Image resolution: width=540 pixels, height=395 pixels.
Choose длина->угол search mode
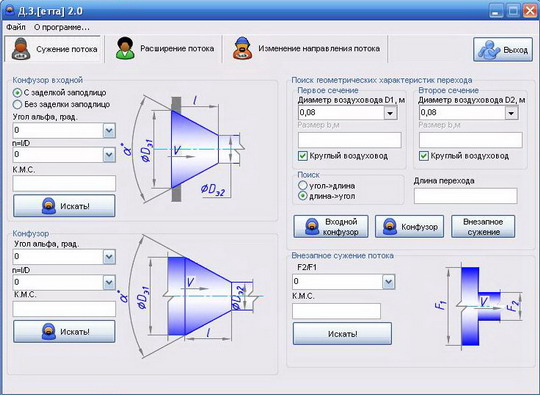(x=302, y=196)
